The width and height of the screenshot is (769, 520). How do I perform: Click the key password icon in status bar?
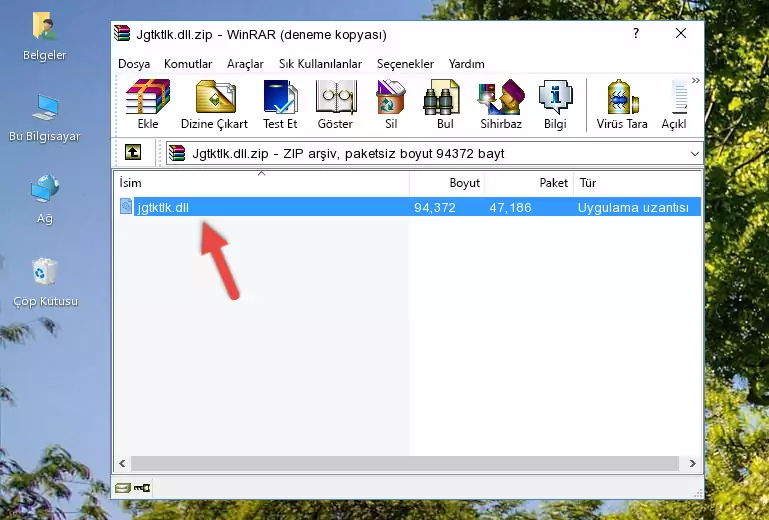[142, 488]
